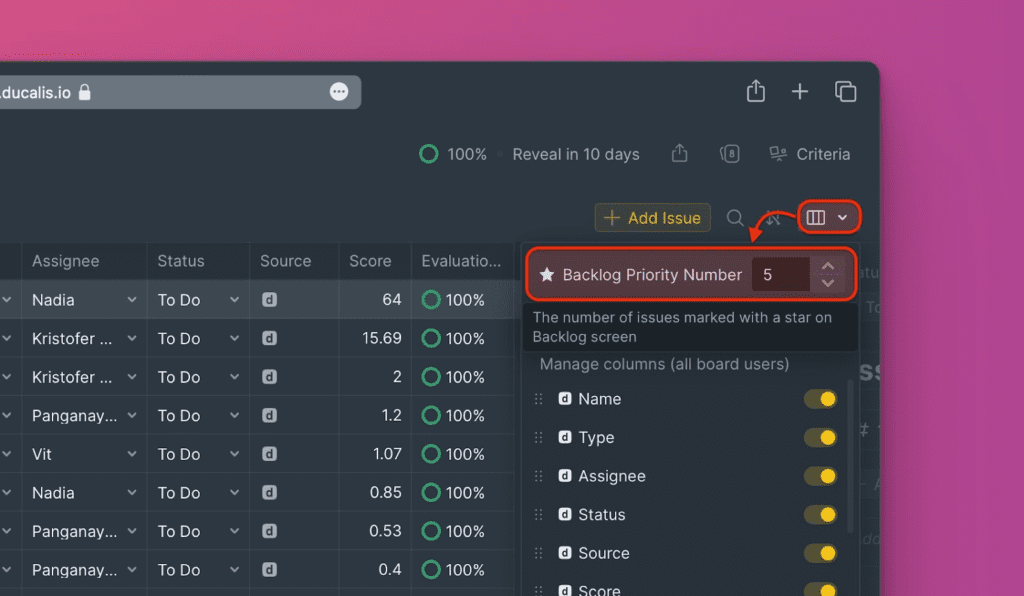The width and height of the screenshot is (1024, 596).
Task: Disable the Status column toggle
Action: [821, 515]
